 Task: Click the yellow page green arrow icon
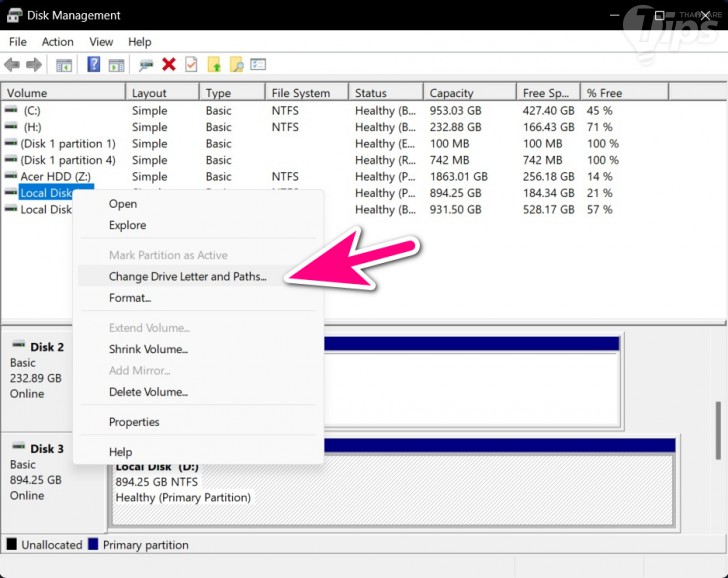coord(214,65)
